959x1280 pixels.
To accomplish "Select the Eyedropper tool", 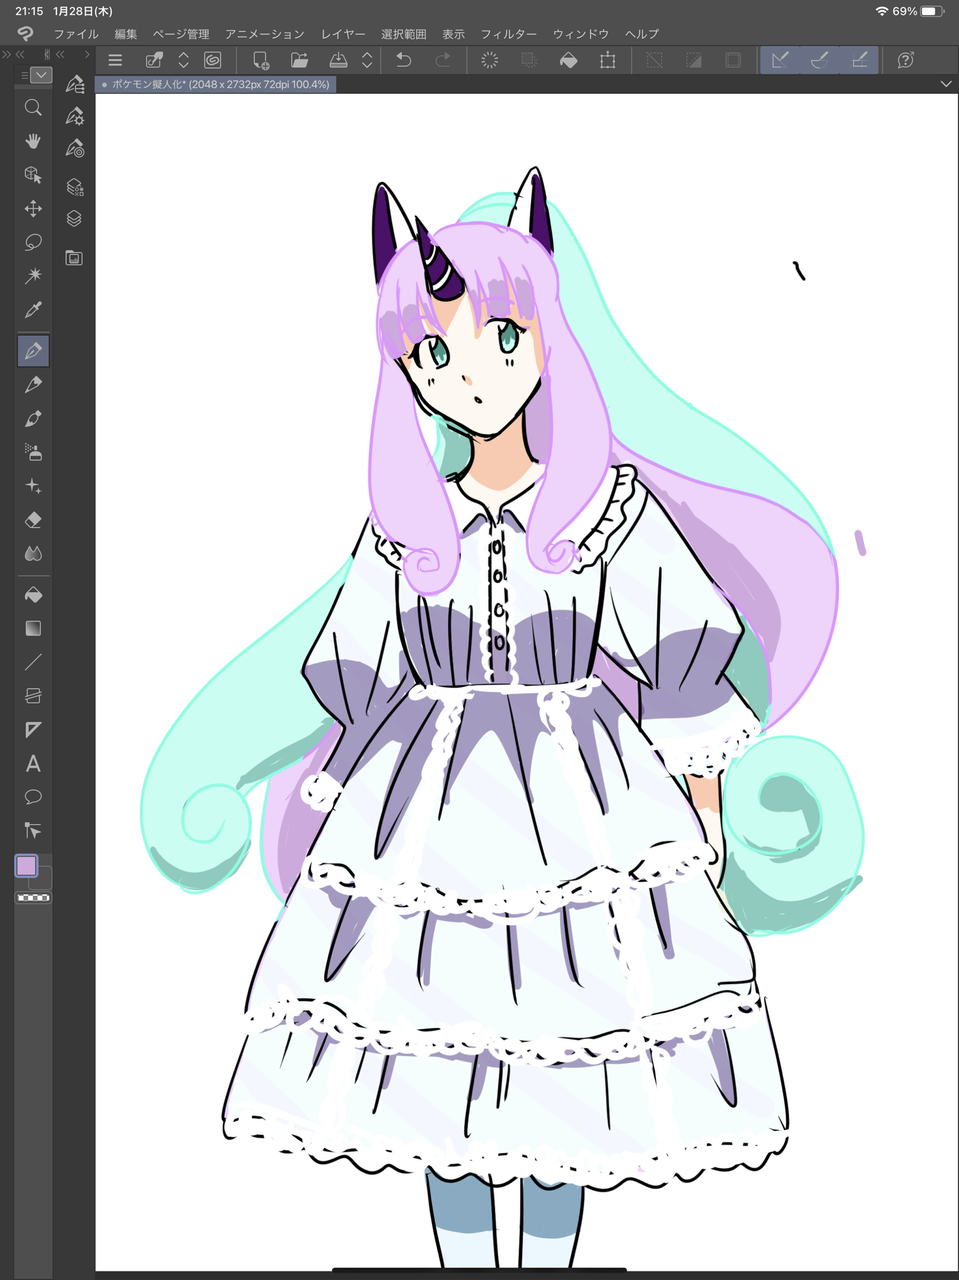I will [33, 309].
